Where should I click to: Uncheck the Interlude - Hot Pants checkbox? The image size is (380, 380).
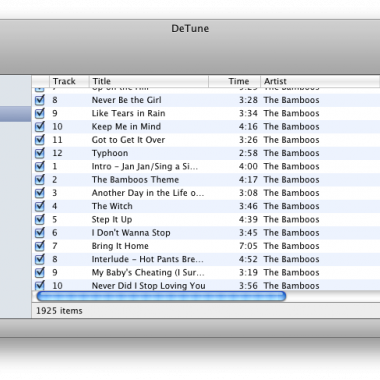tap(40, 259)
